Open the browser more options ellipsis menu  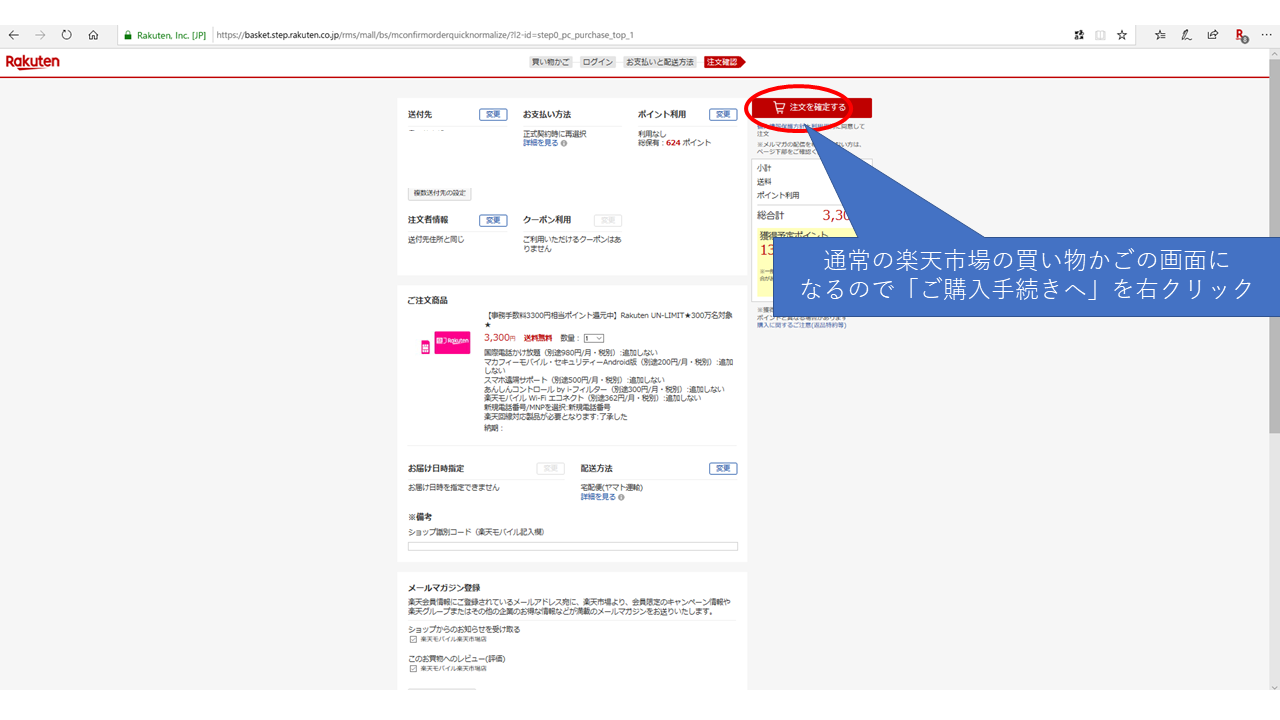coord(1266,35)
